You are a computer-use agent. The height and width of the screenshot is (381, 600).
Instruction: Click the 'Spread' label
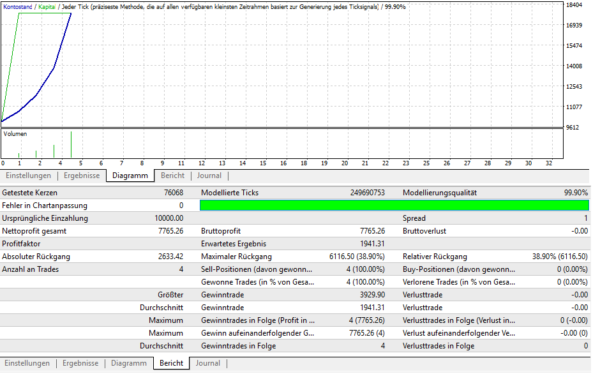pos(414,218)
